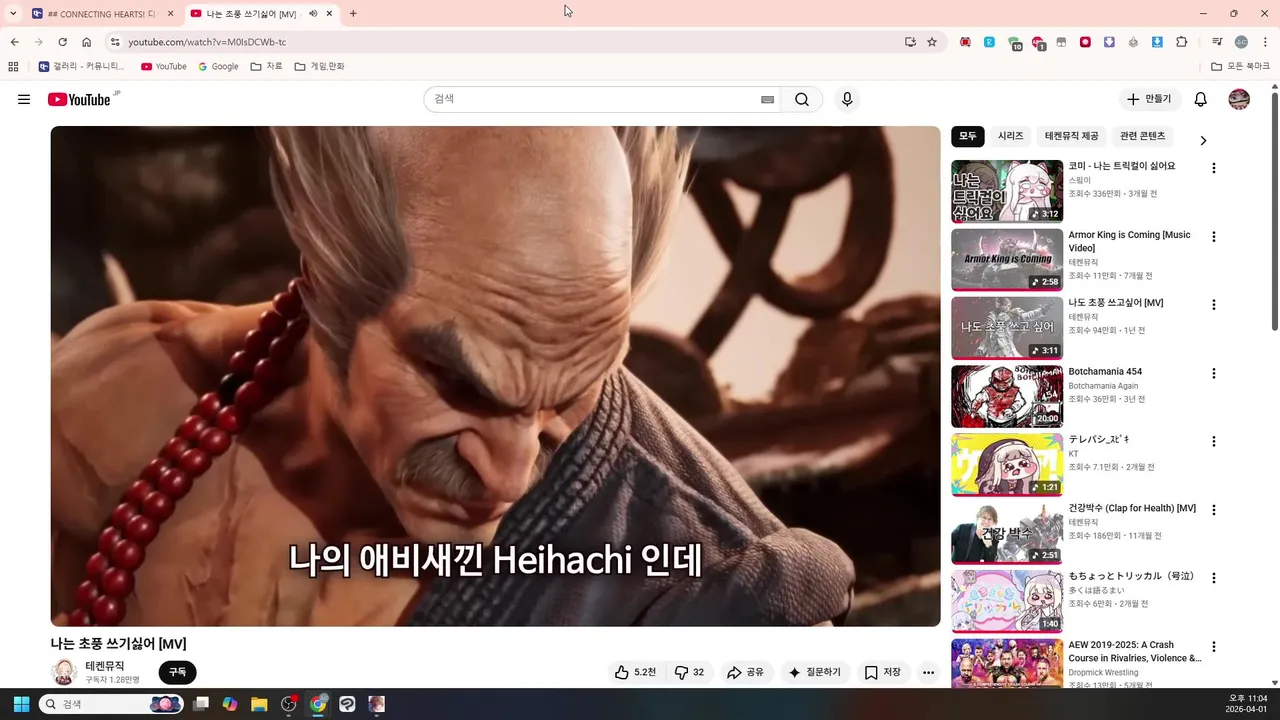Click the install app icon in address bar
The width and height of the screenshot is (1280, 720).
pos(910,42)
